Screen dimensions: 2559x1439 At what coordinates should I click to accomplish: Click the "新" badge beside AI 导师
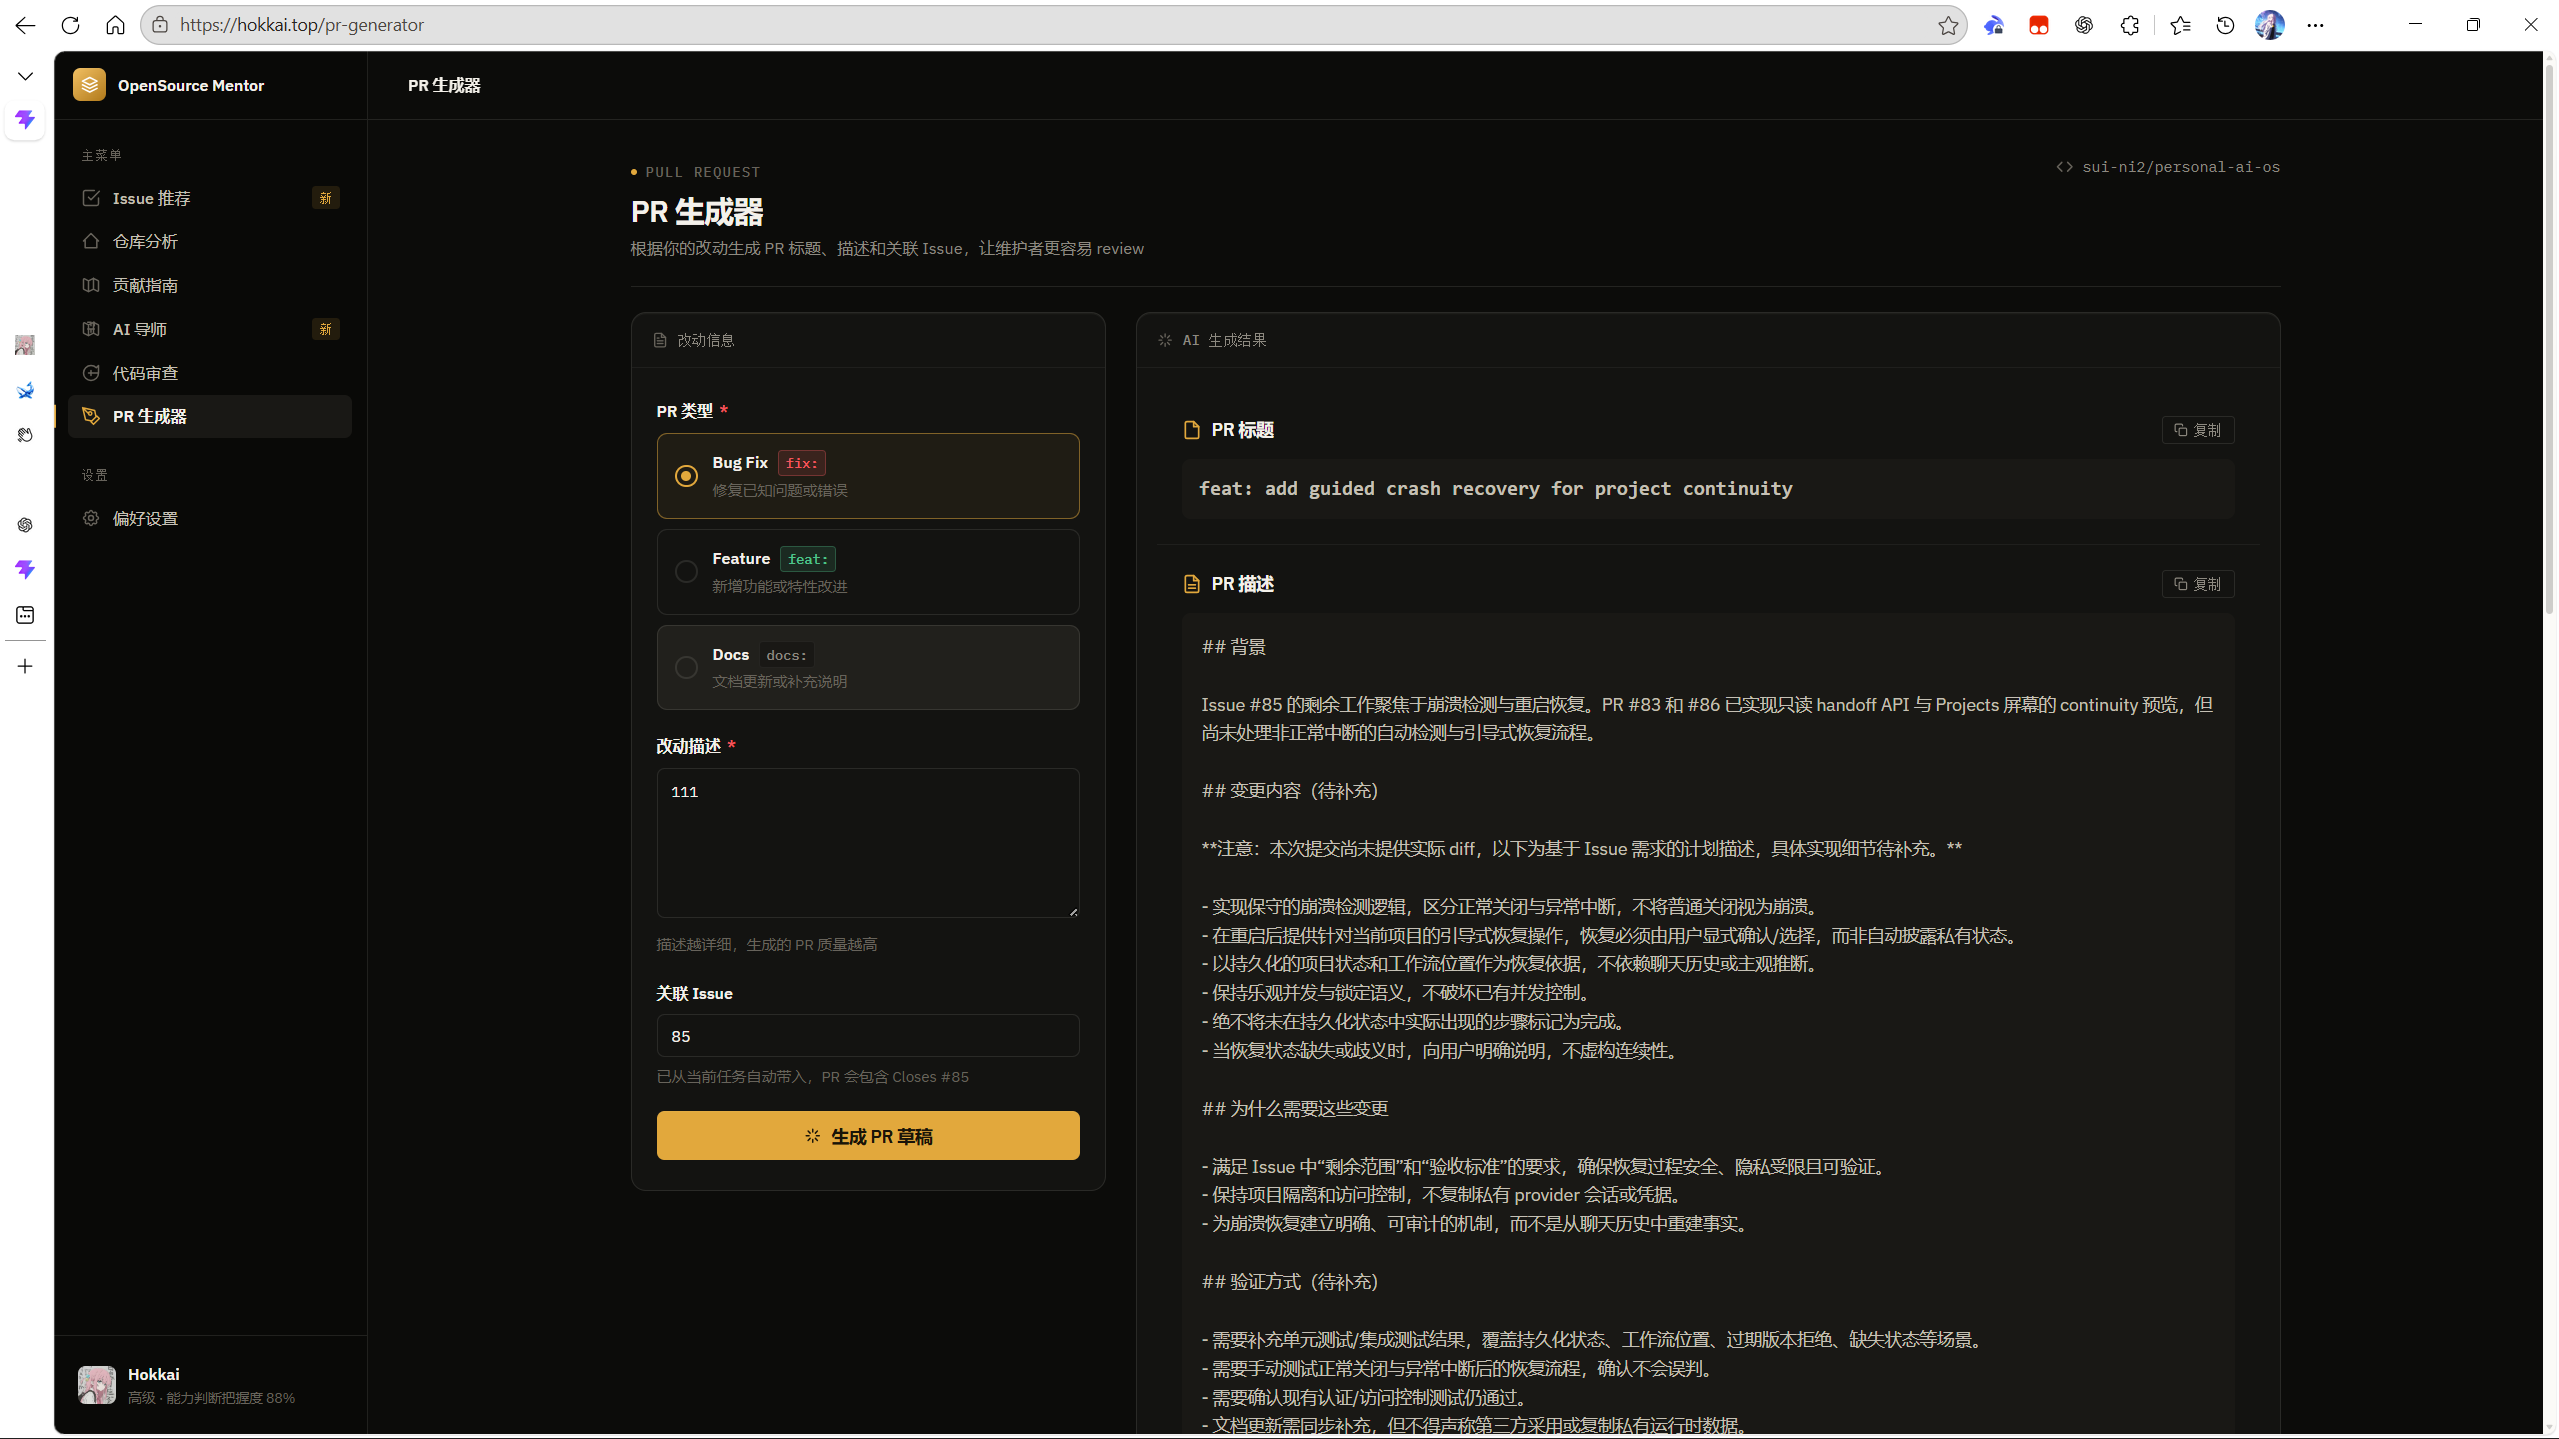[x=325, y=329]
